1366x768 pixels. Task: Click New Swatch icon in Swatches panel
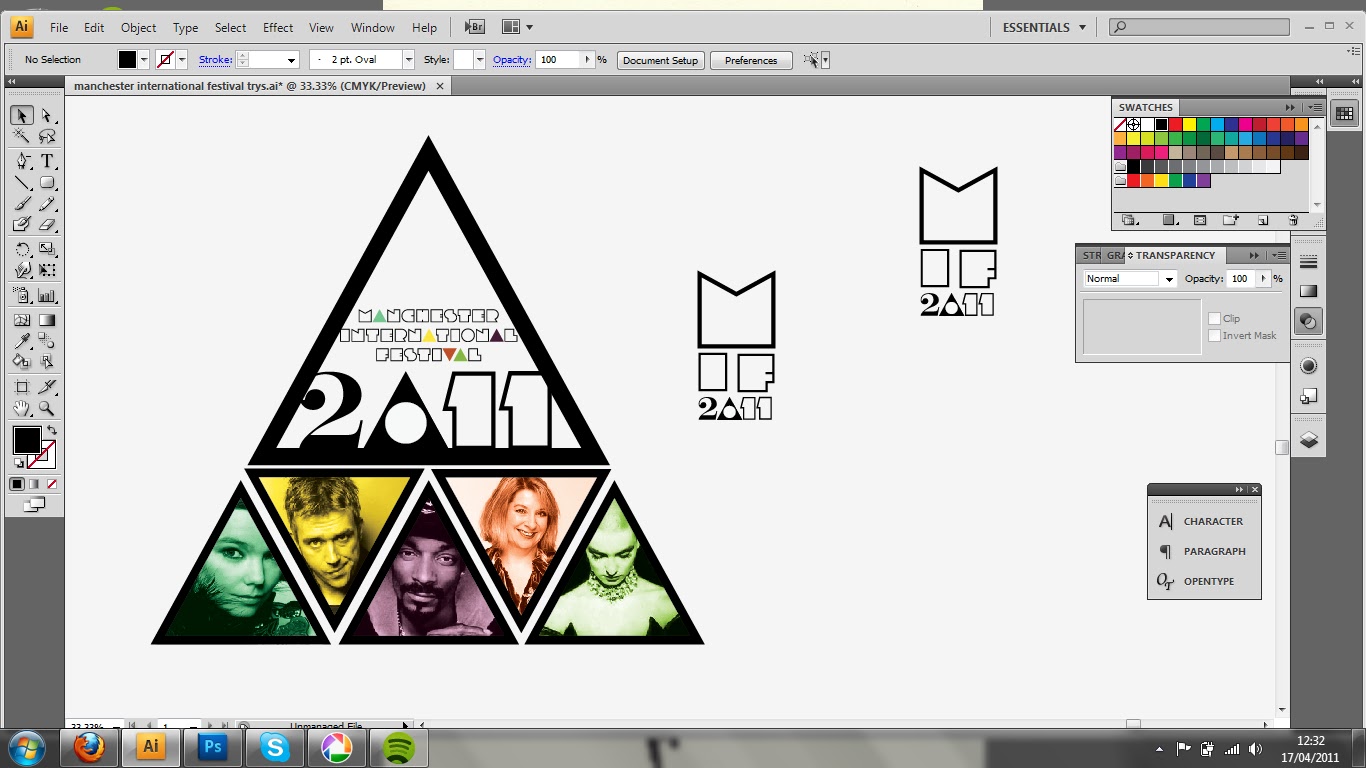point(1262,220)
